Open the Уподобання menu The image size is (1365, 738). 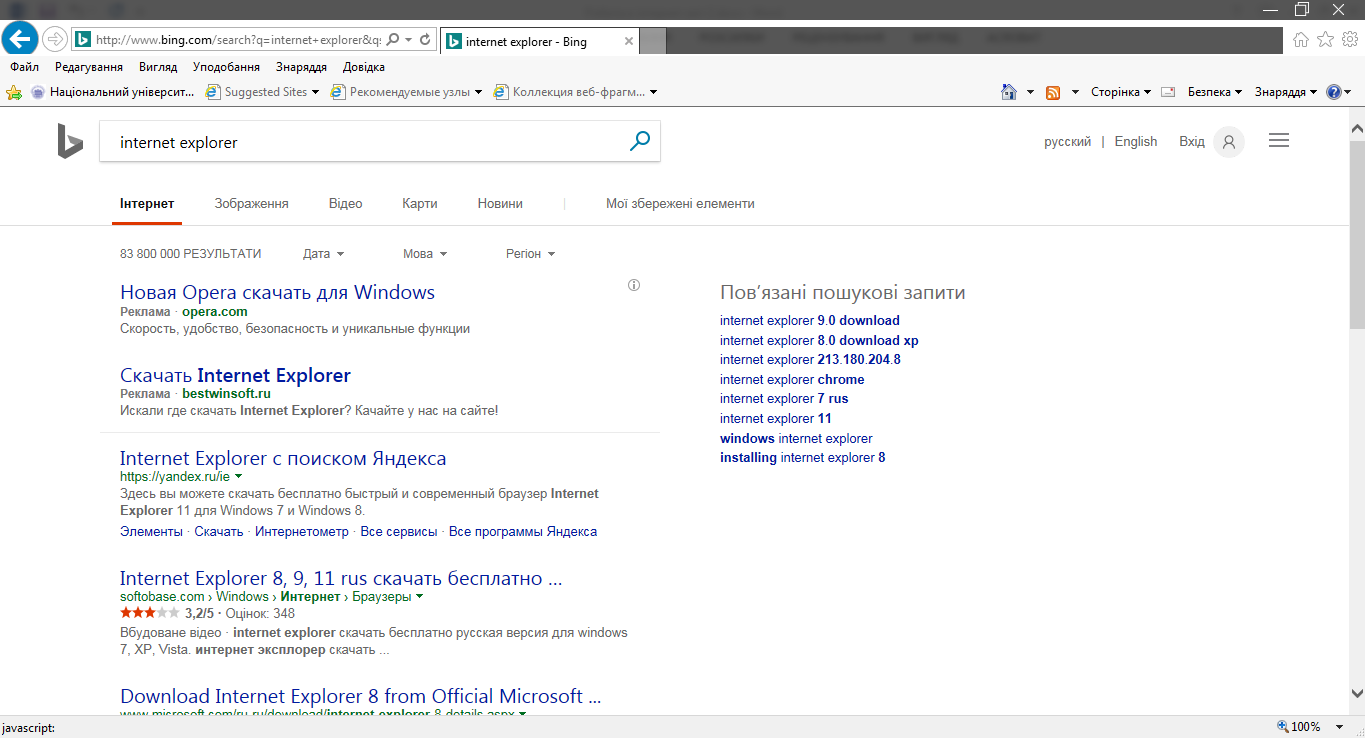pyautogui.click(x=226, y=67)
